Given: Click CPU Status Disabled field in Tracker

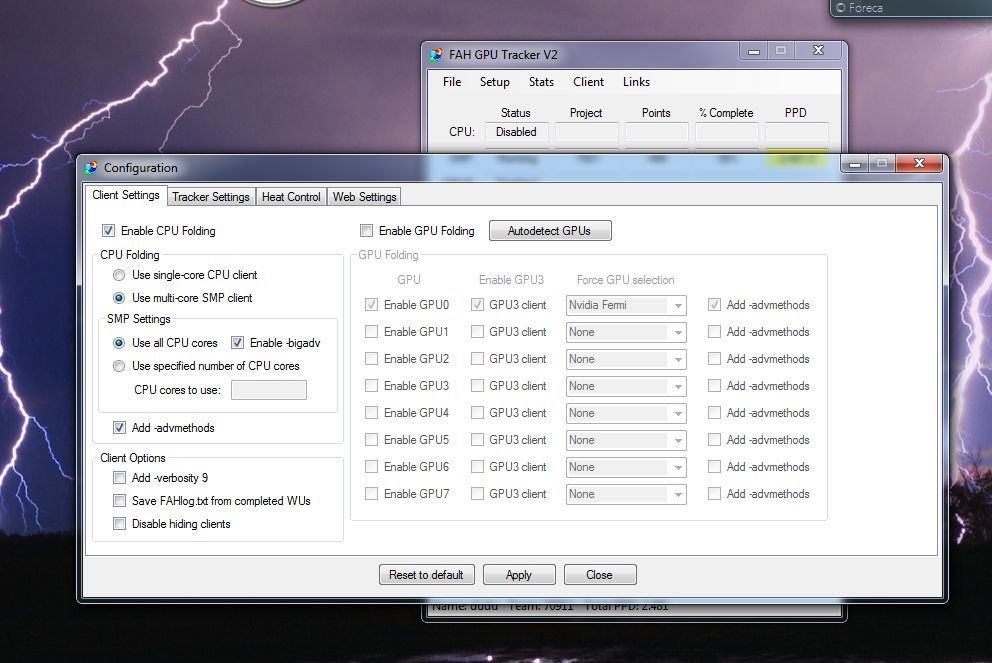Looking at the screenshot, I should (517, 132).
